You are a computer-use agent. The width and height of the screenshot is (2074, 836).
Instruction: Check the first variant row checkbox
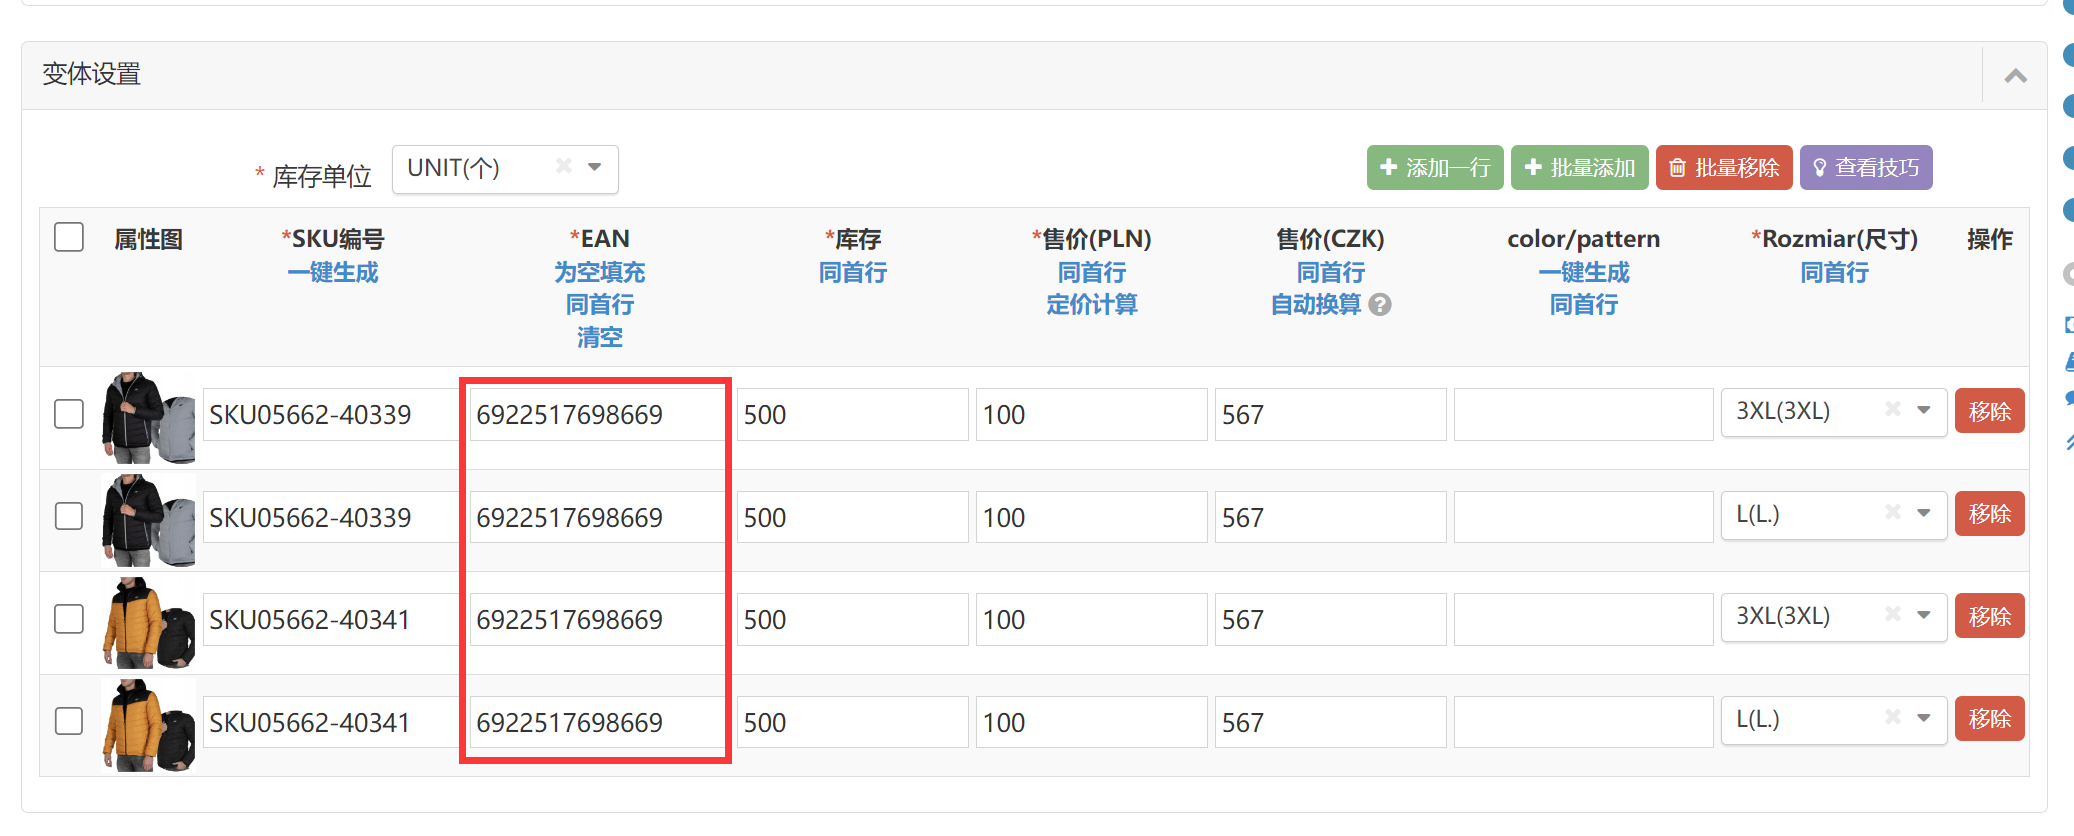[69, 414]
